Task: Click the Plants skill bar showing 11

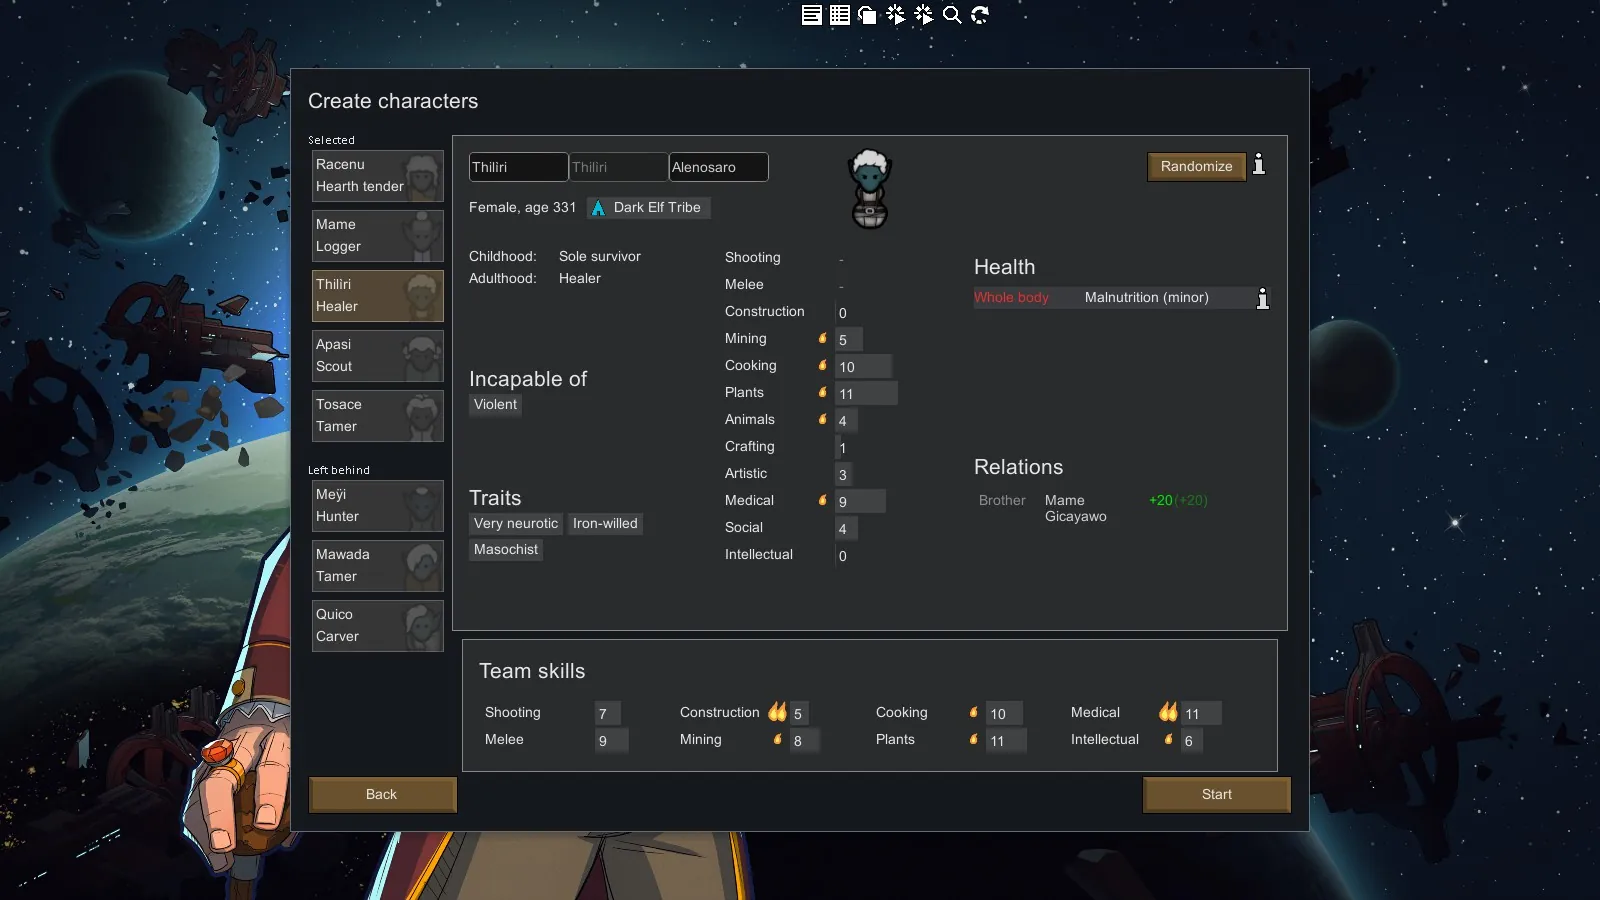Action: pos(866,394)
